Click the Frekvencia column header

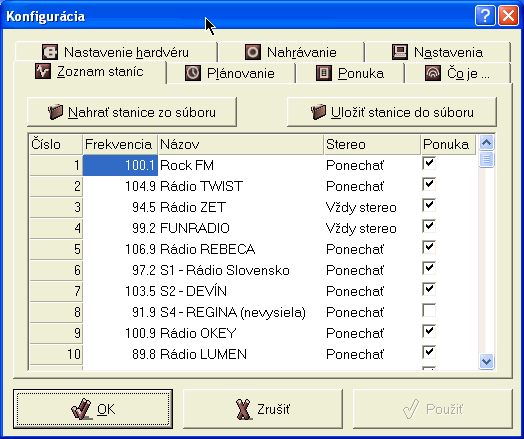(120, 145)
